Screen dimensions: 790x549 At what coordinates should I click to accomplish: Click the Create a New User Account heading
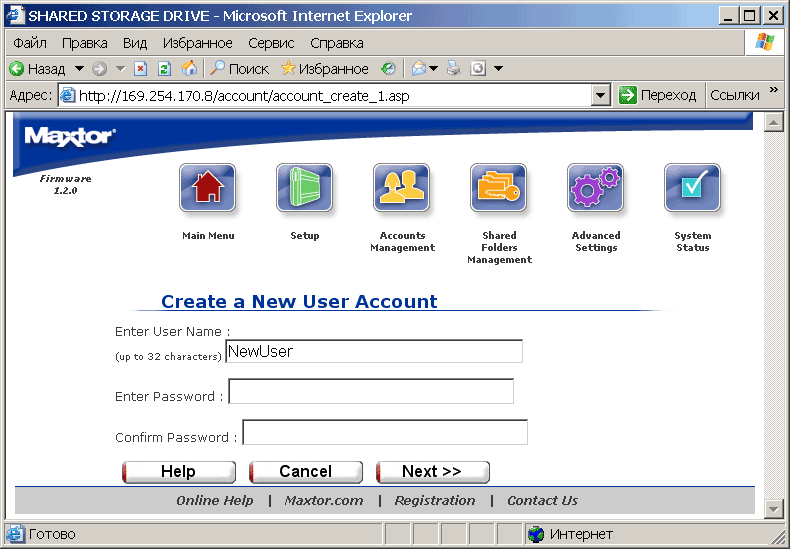pos(299,302)
